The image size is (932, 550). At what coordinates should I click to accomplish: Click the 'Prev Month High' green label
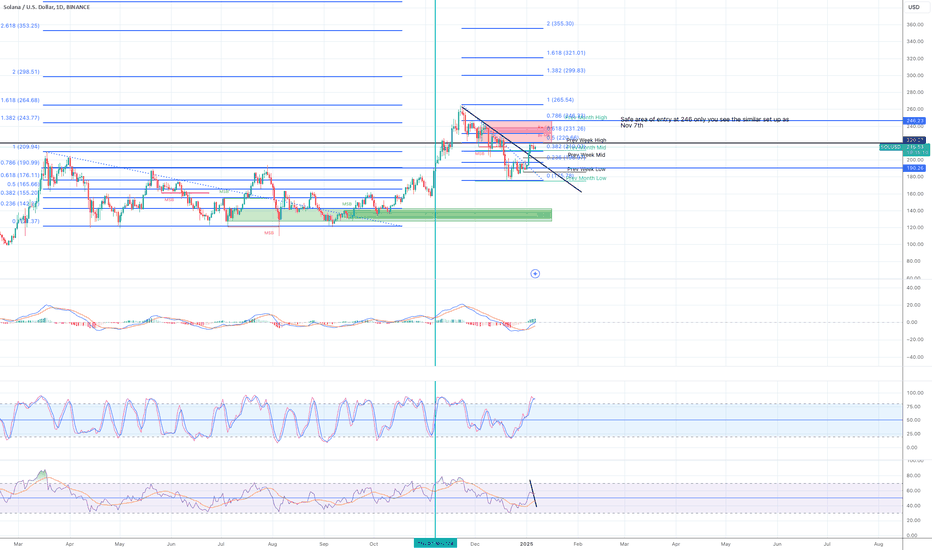click(x=586, y=118)
